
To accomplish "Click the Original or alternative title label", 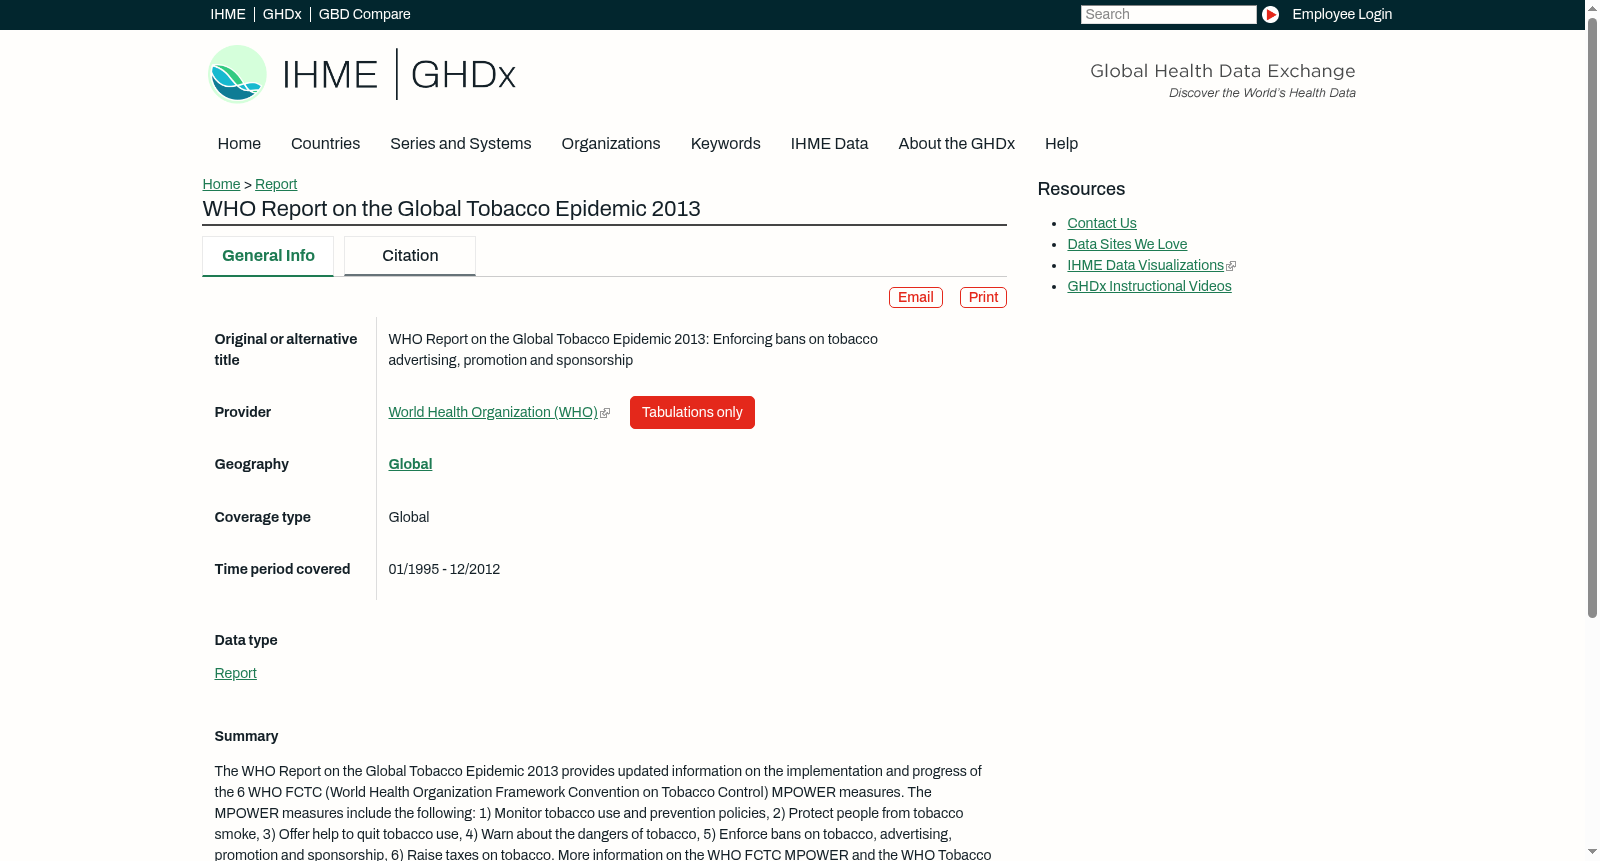I will click(286, 349).
